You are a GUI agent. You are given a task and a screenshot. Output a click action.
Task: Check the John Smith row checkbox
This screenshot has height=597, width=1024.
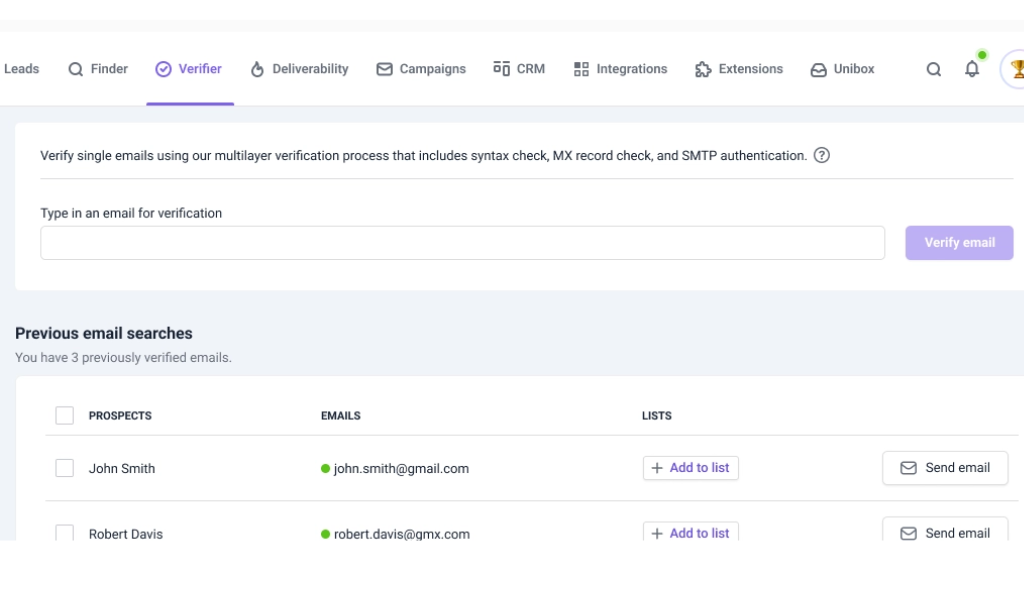tap(65, 468)
